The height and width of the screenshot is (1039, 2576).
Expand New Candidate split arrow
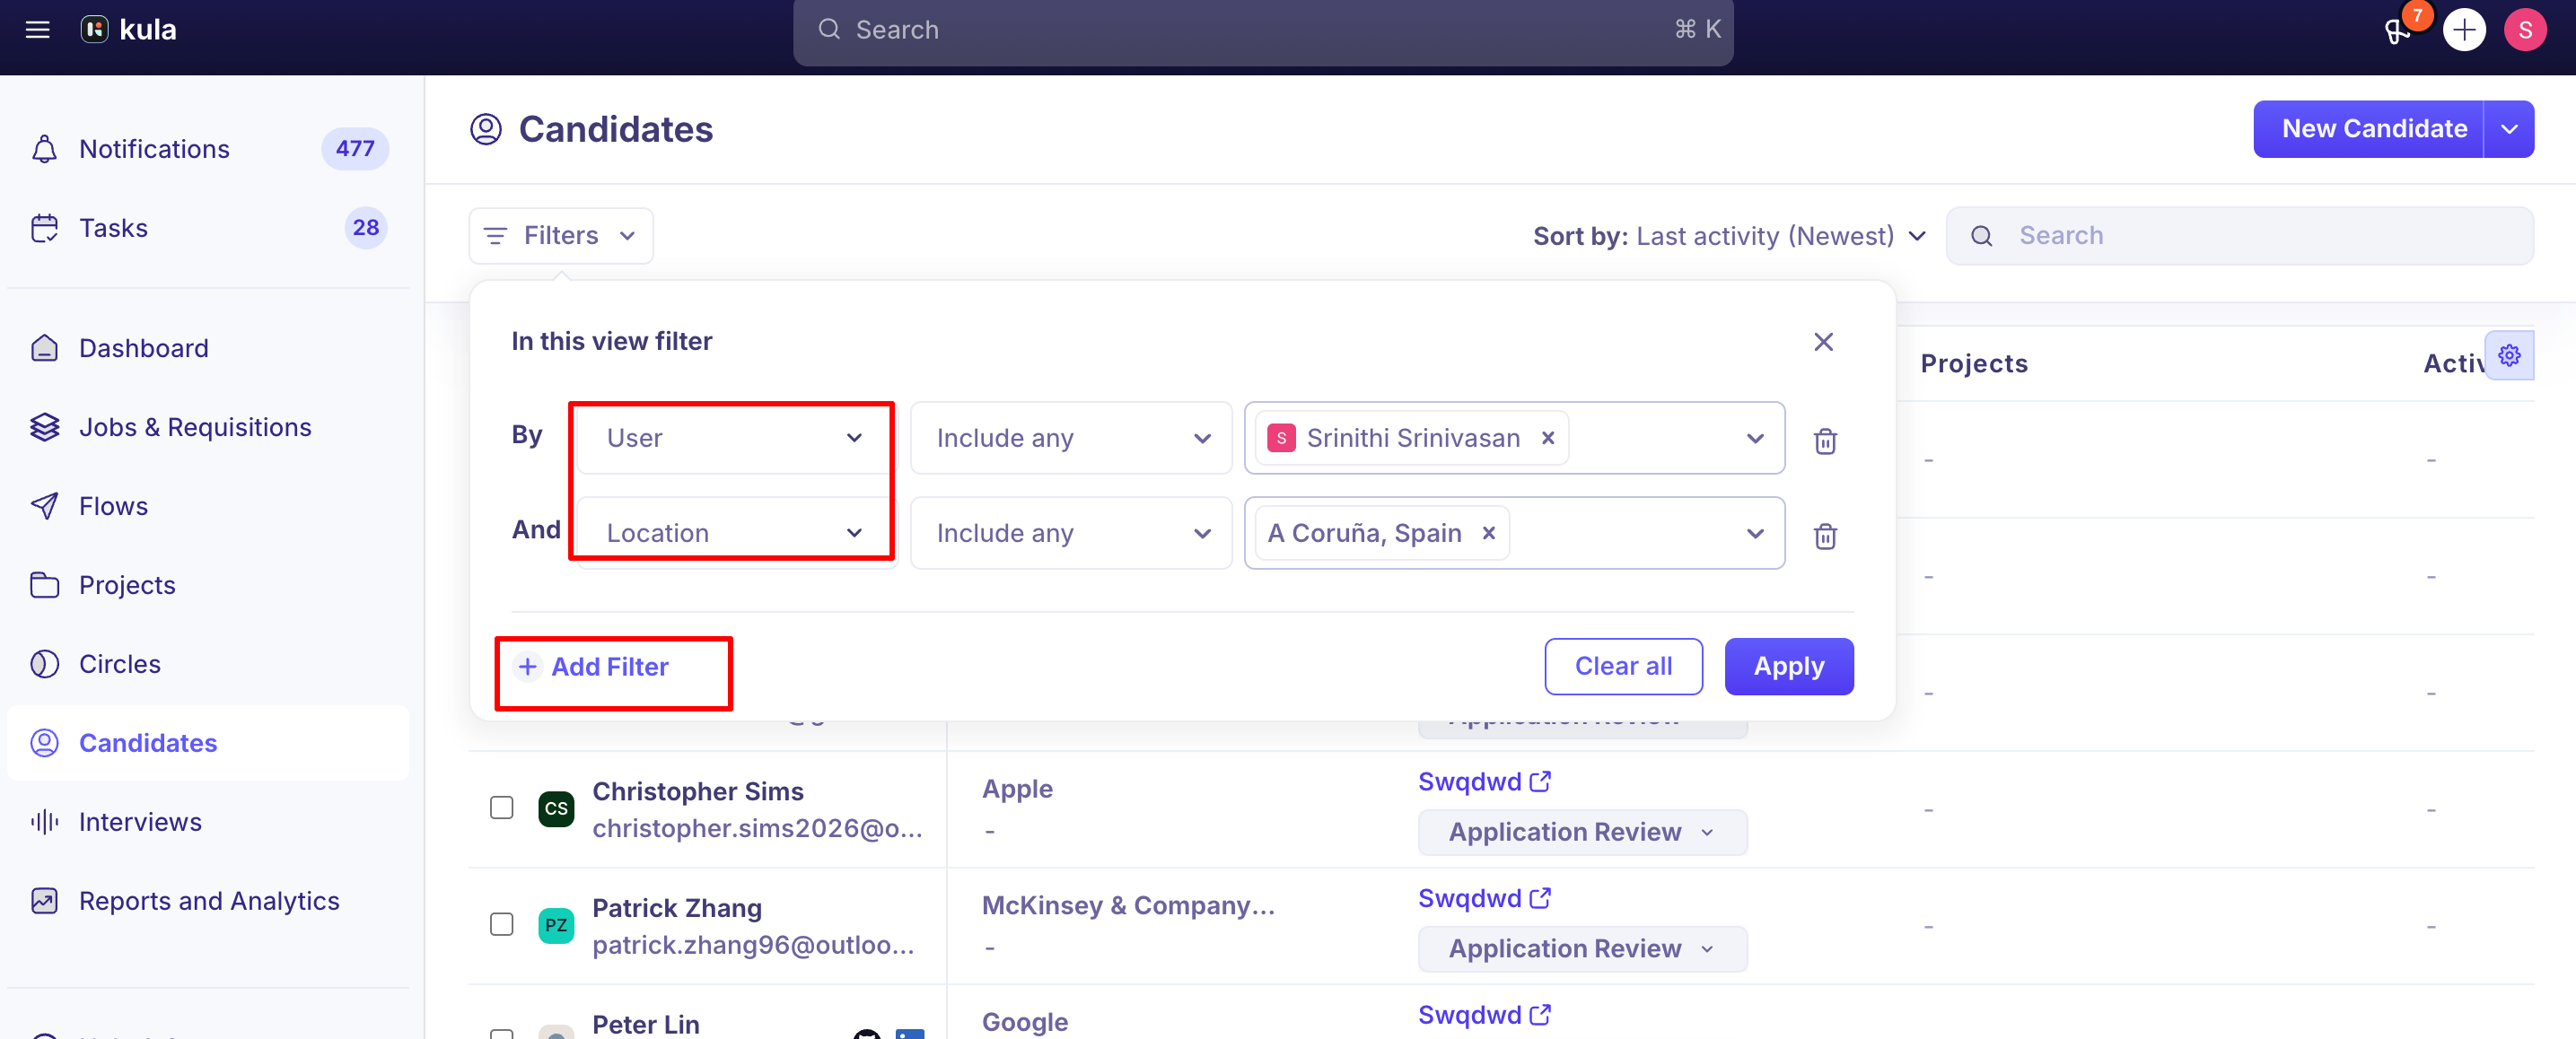[2509, 129]
